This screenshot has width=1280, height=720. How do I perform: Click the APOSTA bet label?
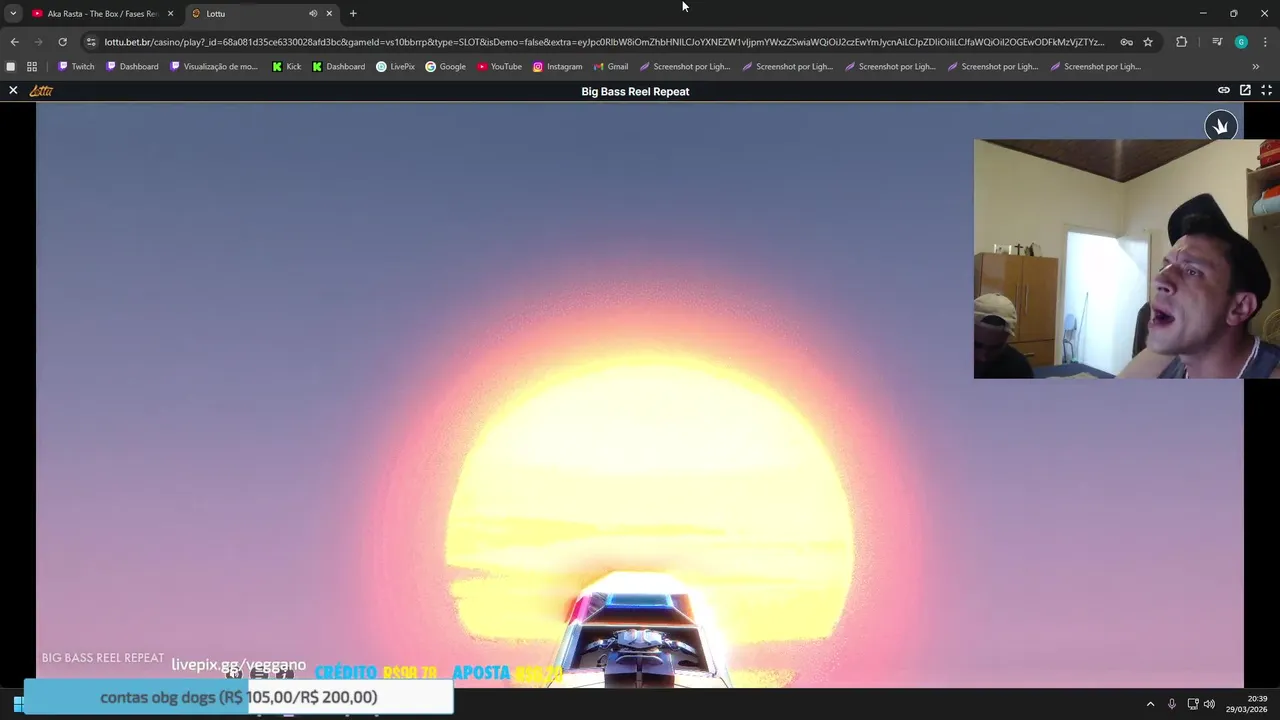click(481, 673)
